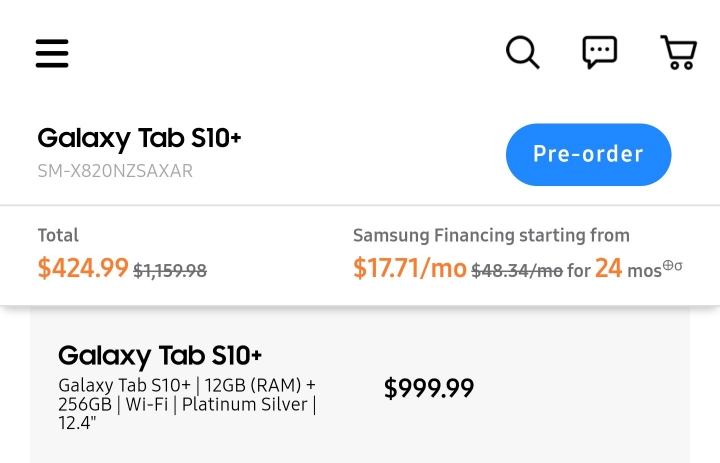Select the Galaxy Tab S10+ summary heading
Screen dimensions: 720x463
tap(160, 356)
